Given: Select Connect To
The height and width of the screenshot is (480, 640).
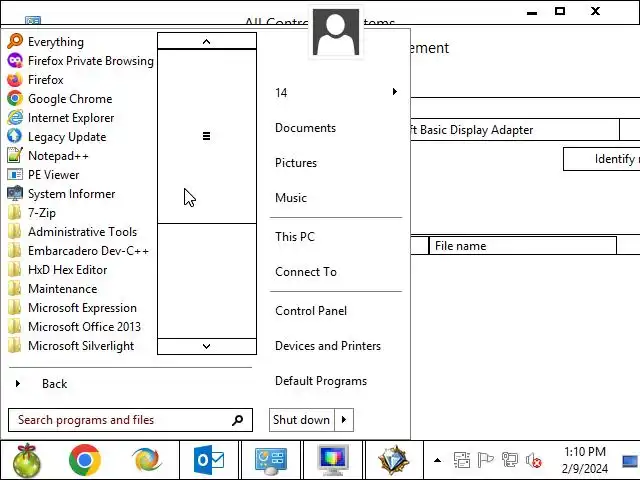Looking at the screenshot, I should (x=306, y=272).
